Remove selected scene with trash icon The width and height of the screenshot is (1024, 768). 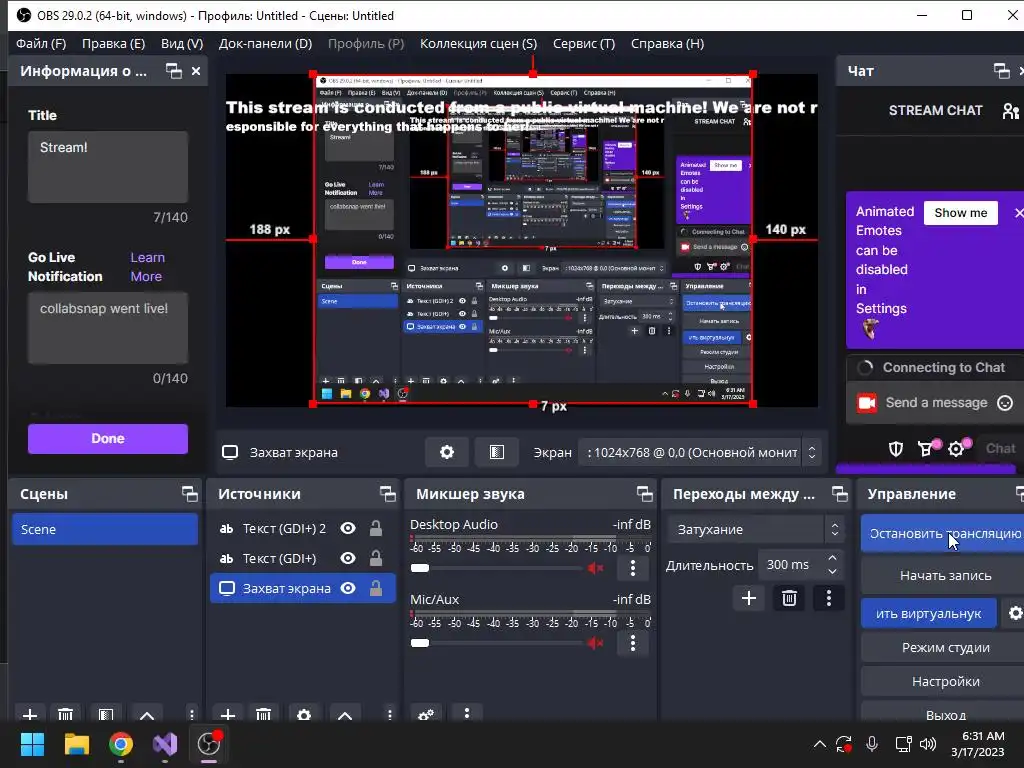[65, 715]
